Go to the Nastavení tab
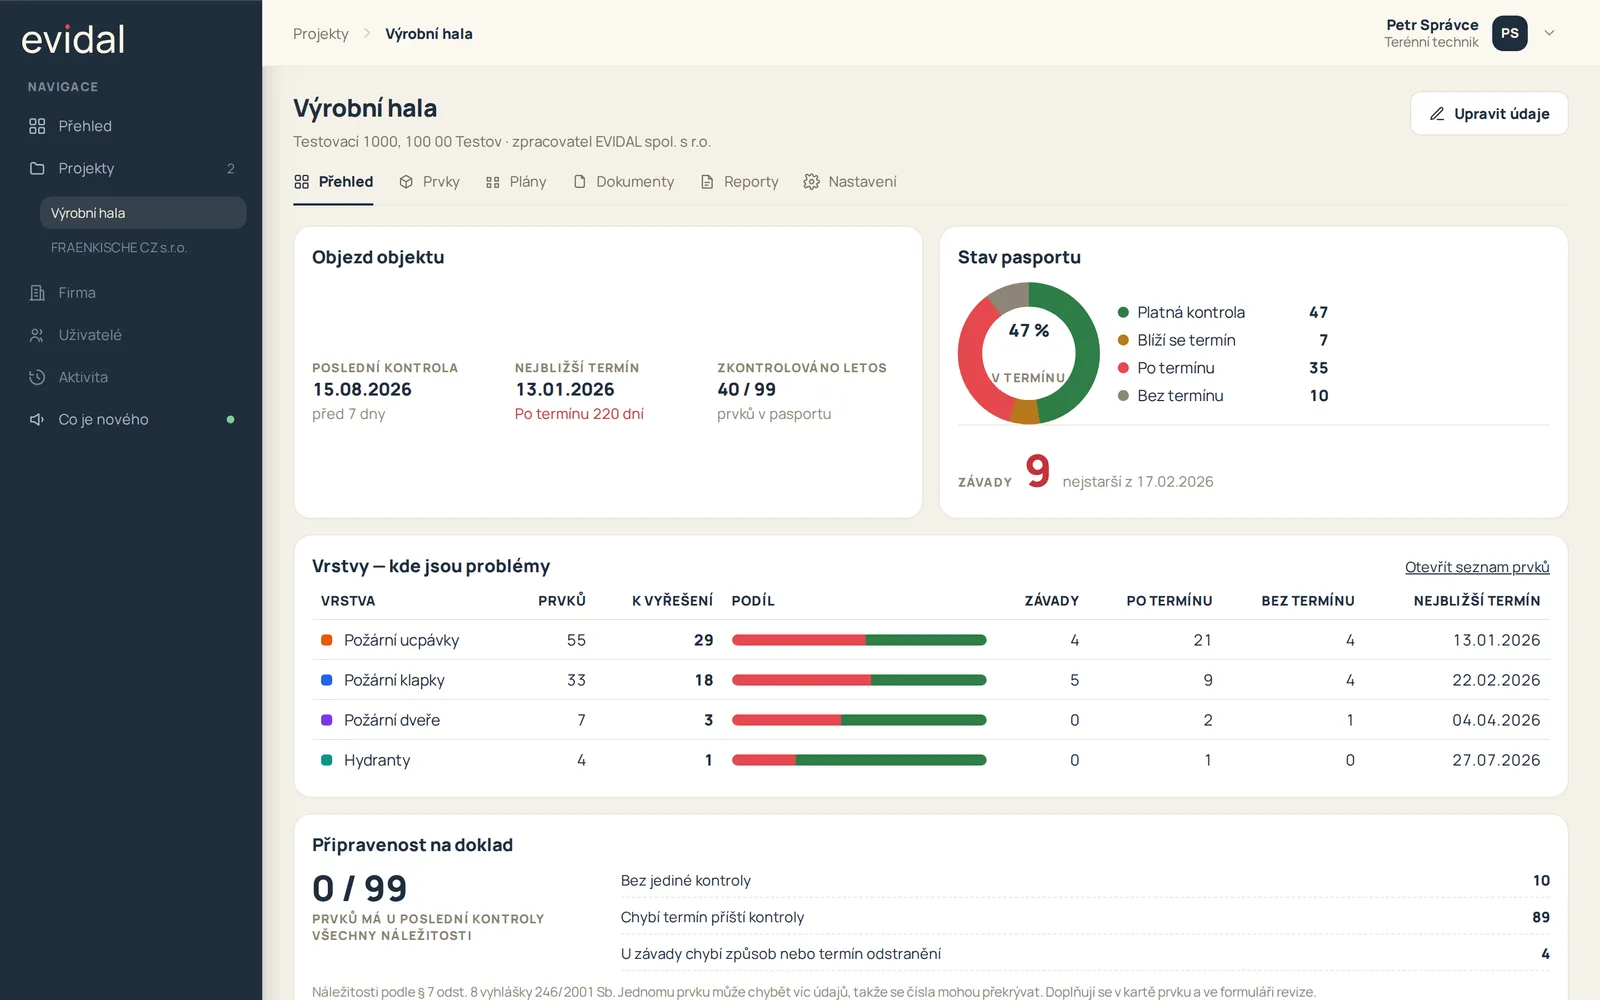The height and width of the screenshot is (1000, 1600). 850,182
